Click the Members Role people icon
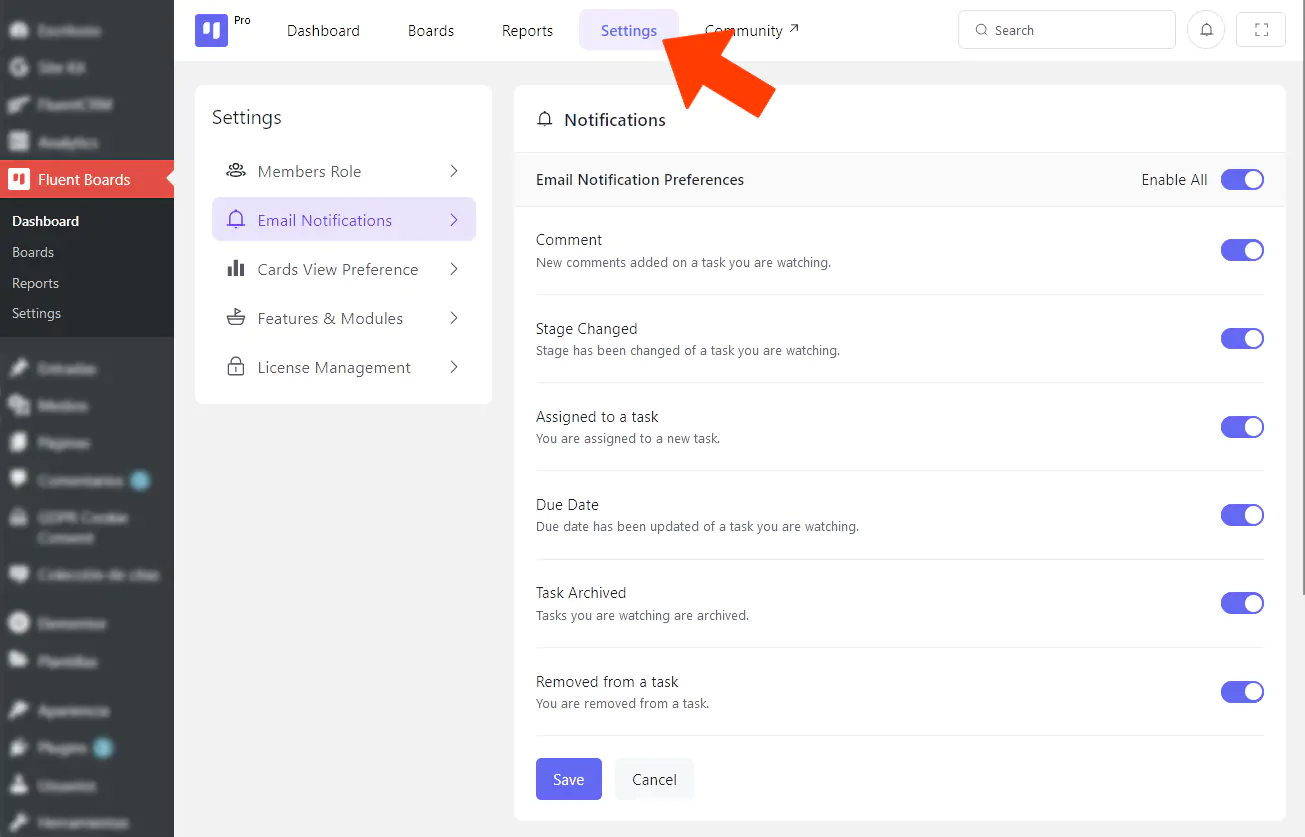The image size is (1305, 837). [236, 171]
